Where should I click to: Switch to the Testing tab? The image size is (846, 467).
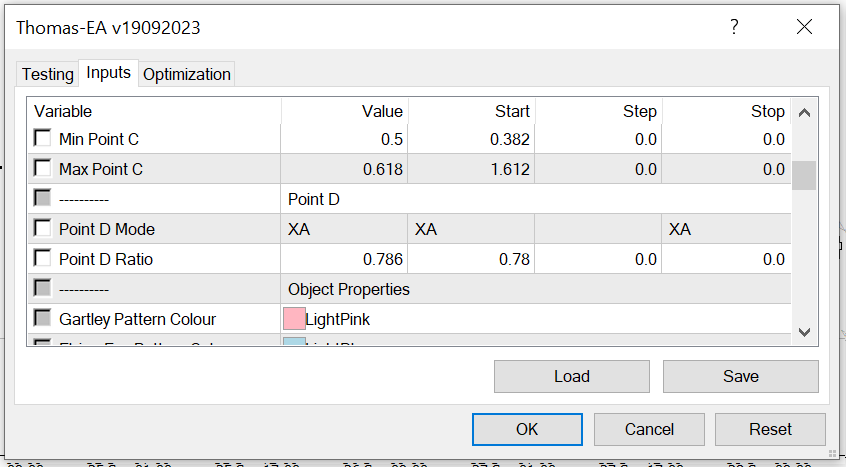click(47, 74)
